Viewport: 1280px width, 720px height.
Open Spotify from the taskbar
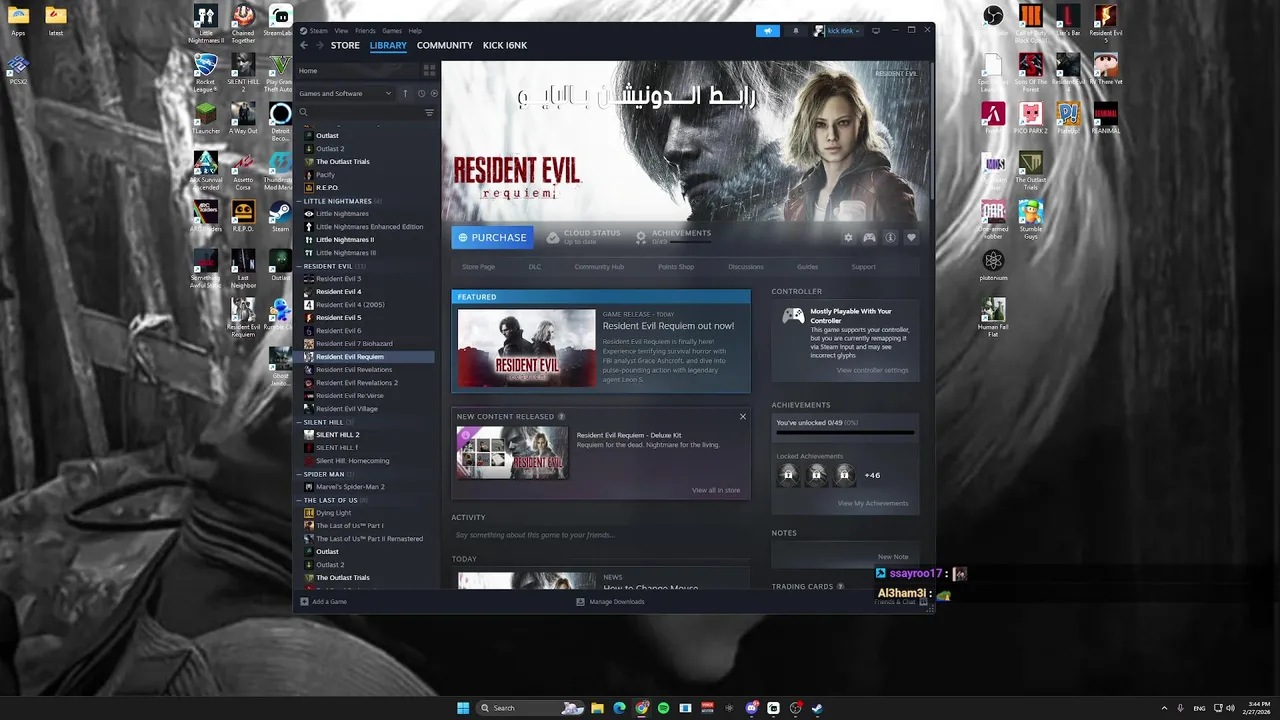pyautogui.click(x=663, y=708)
